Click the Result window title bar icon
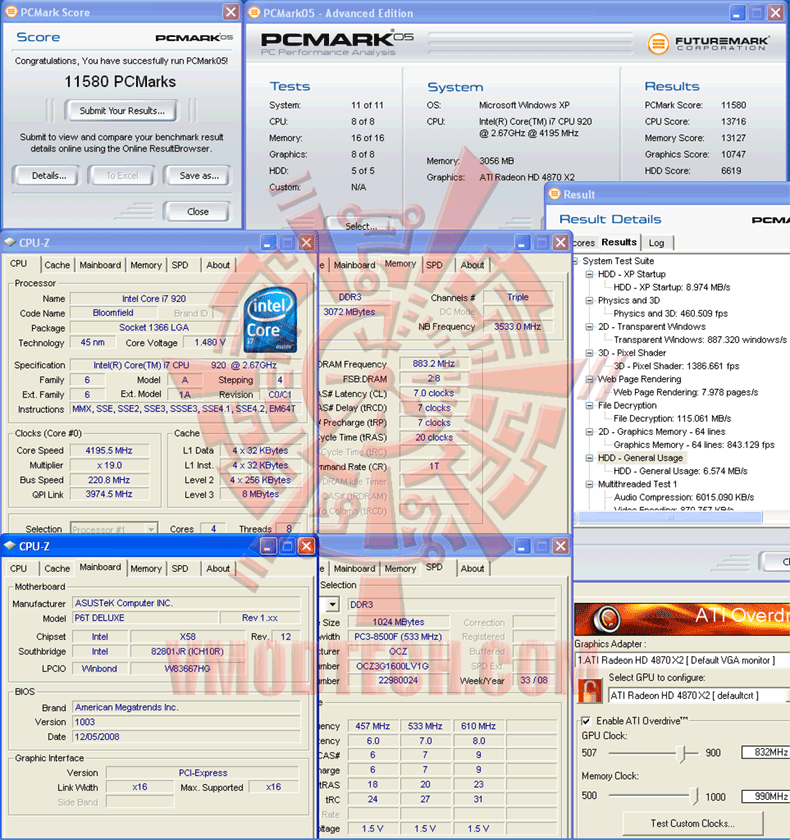Image resolution: width=790 pixels, height=840 pixels. click(x=555, y=194)
